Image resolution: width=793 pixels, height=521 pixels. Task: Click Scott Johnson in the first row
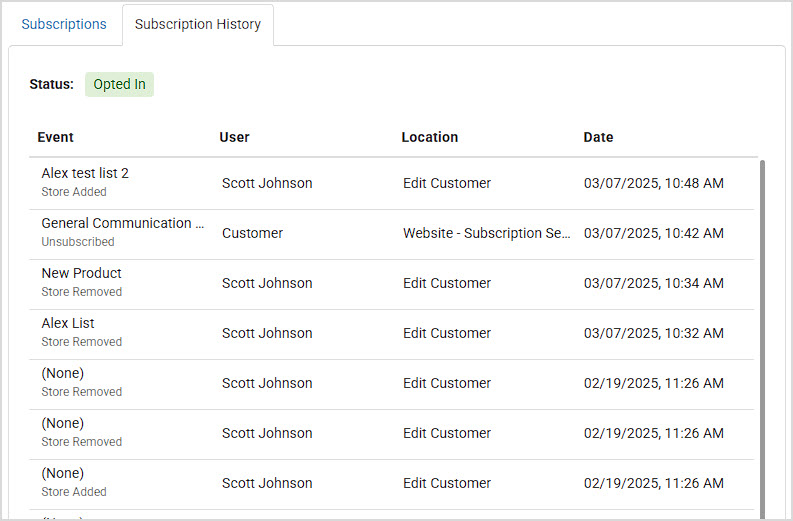(267, 183)
